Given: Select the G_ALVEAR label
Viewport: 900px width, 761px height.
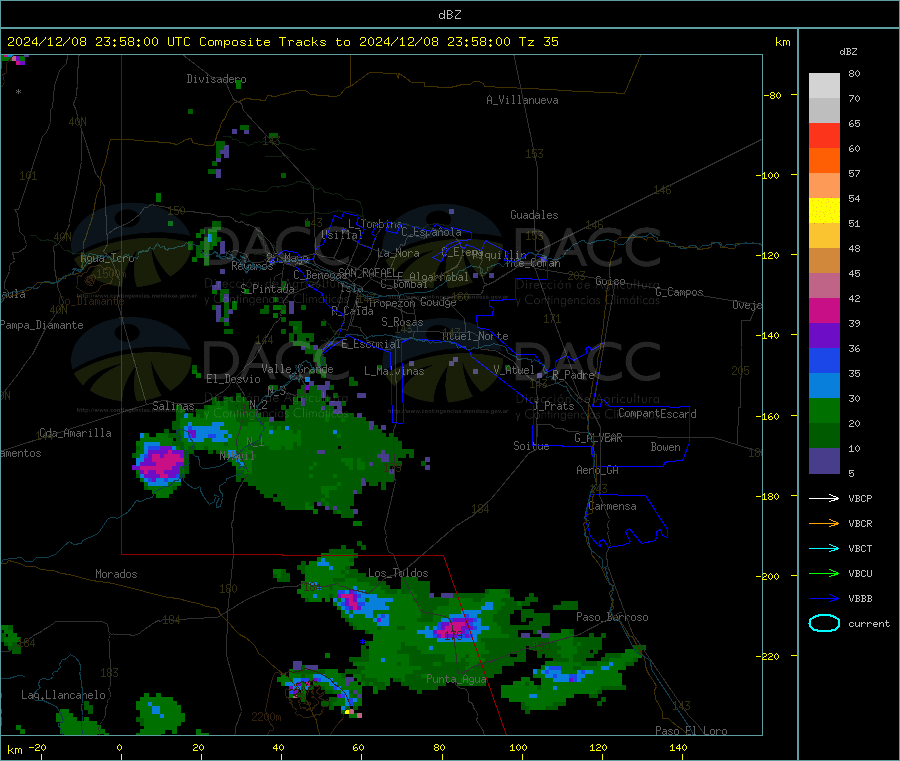Looking at the screenshot, I should (x=598, y=438).
